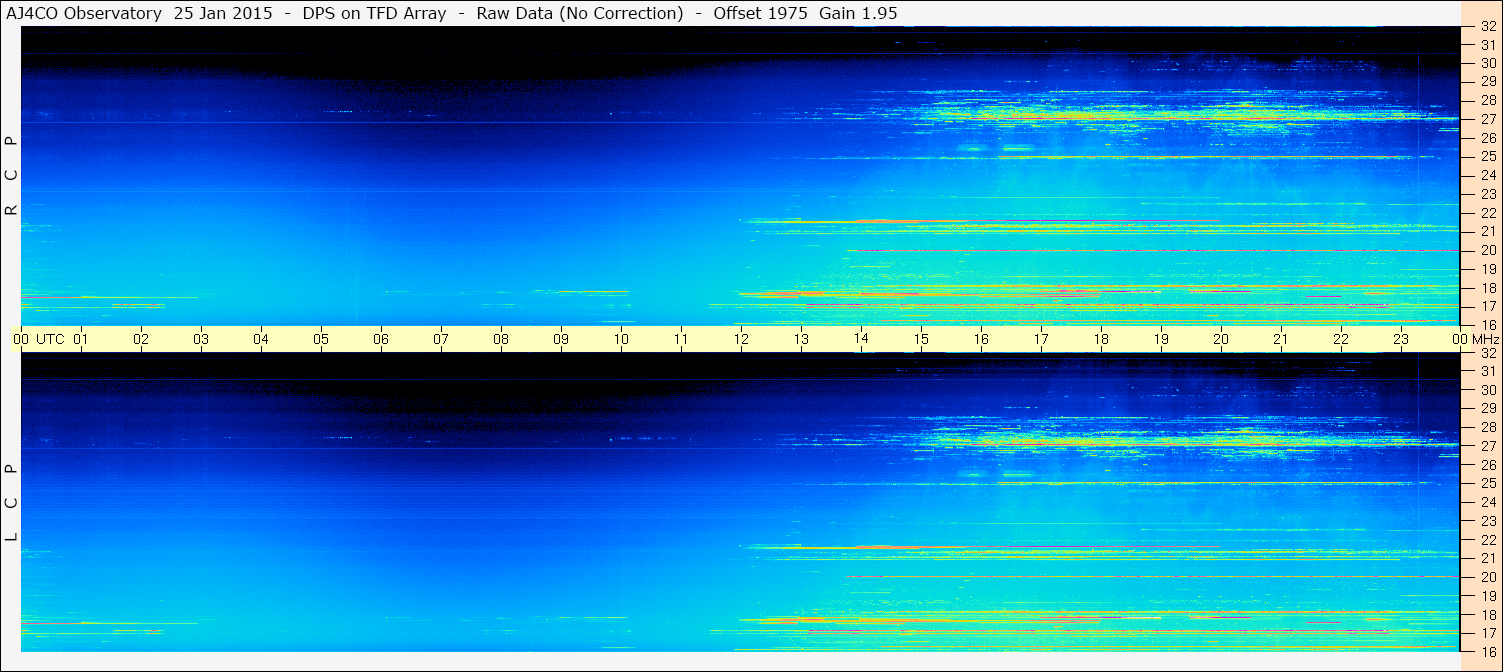Select hour 21 on the UTC time axis
The height and width of the screenshot is (672, 1503).
[x=1281, y=339]
